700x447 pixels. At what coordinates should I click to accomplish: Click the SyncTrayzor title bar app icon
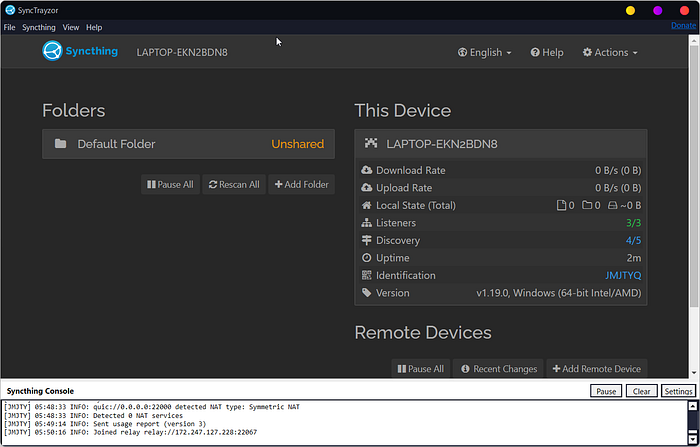[10, 10]
